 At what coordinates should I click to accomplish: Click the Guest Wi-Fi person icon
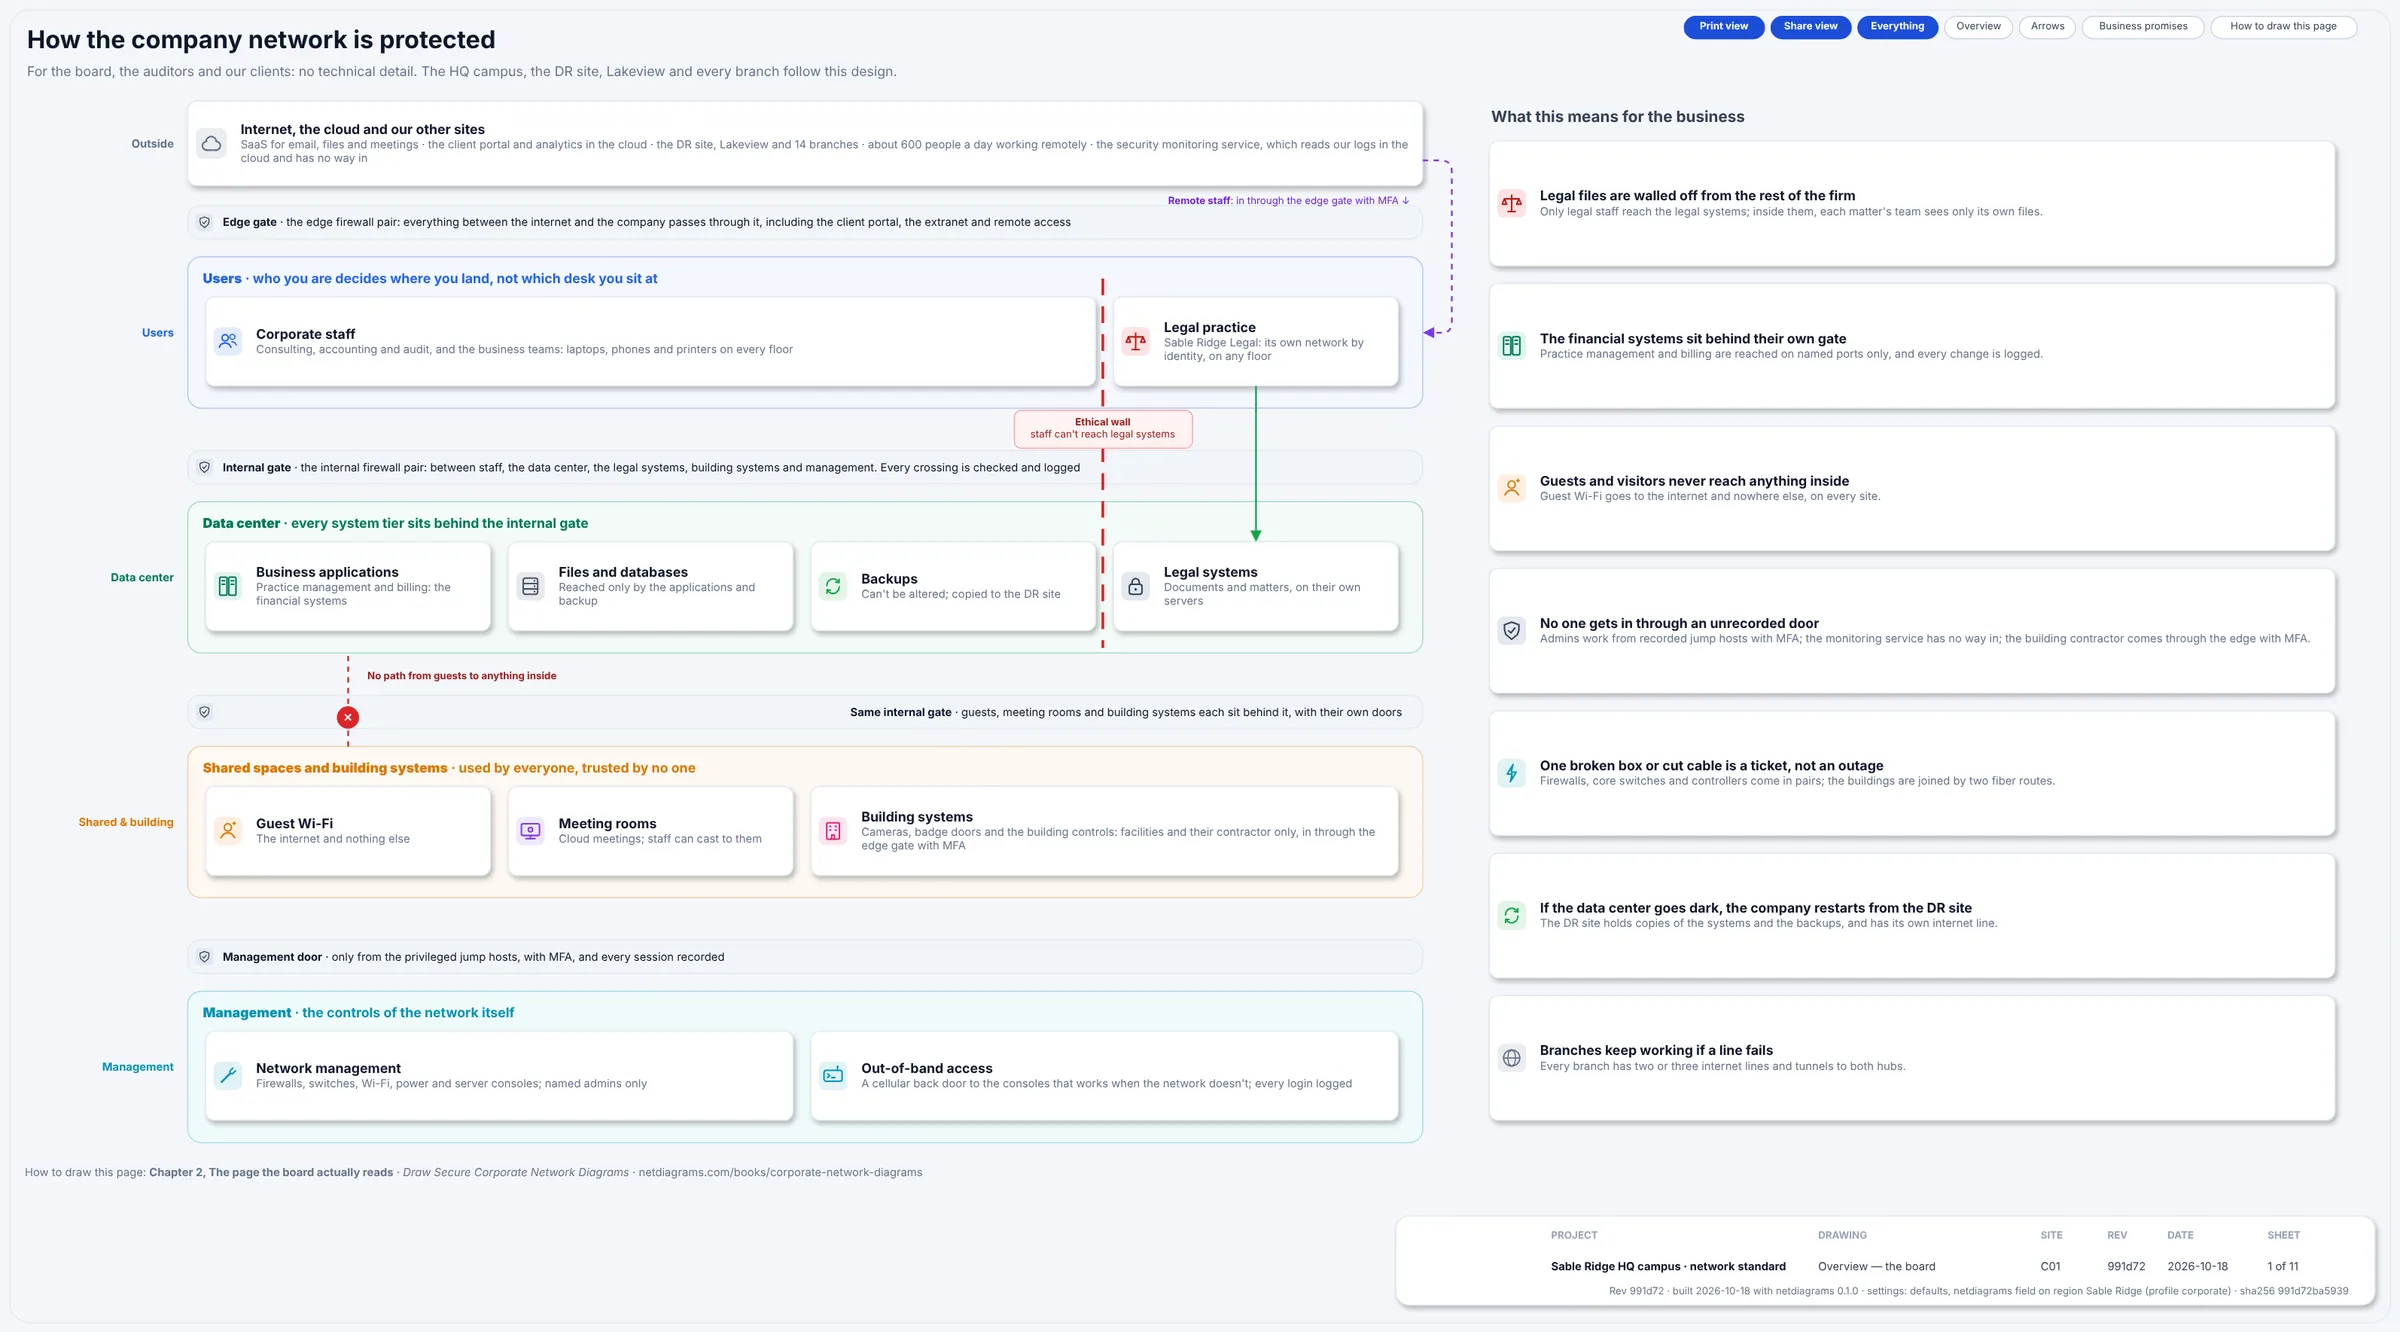coord(228,831)
